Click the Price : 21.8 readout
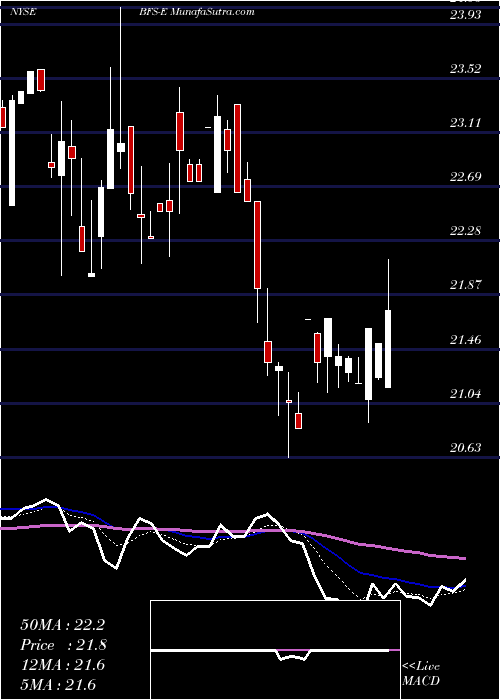The height and width of the screenshot is (700, 500). point(63,645)
